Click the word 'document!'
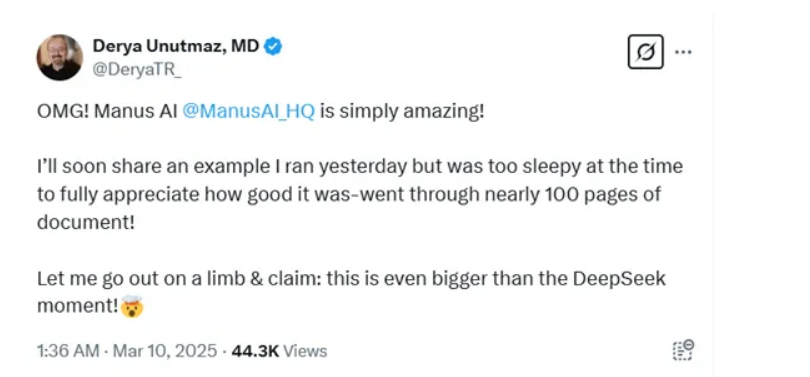 point(86,223)
